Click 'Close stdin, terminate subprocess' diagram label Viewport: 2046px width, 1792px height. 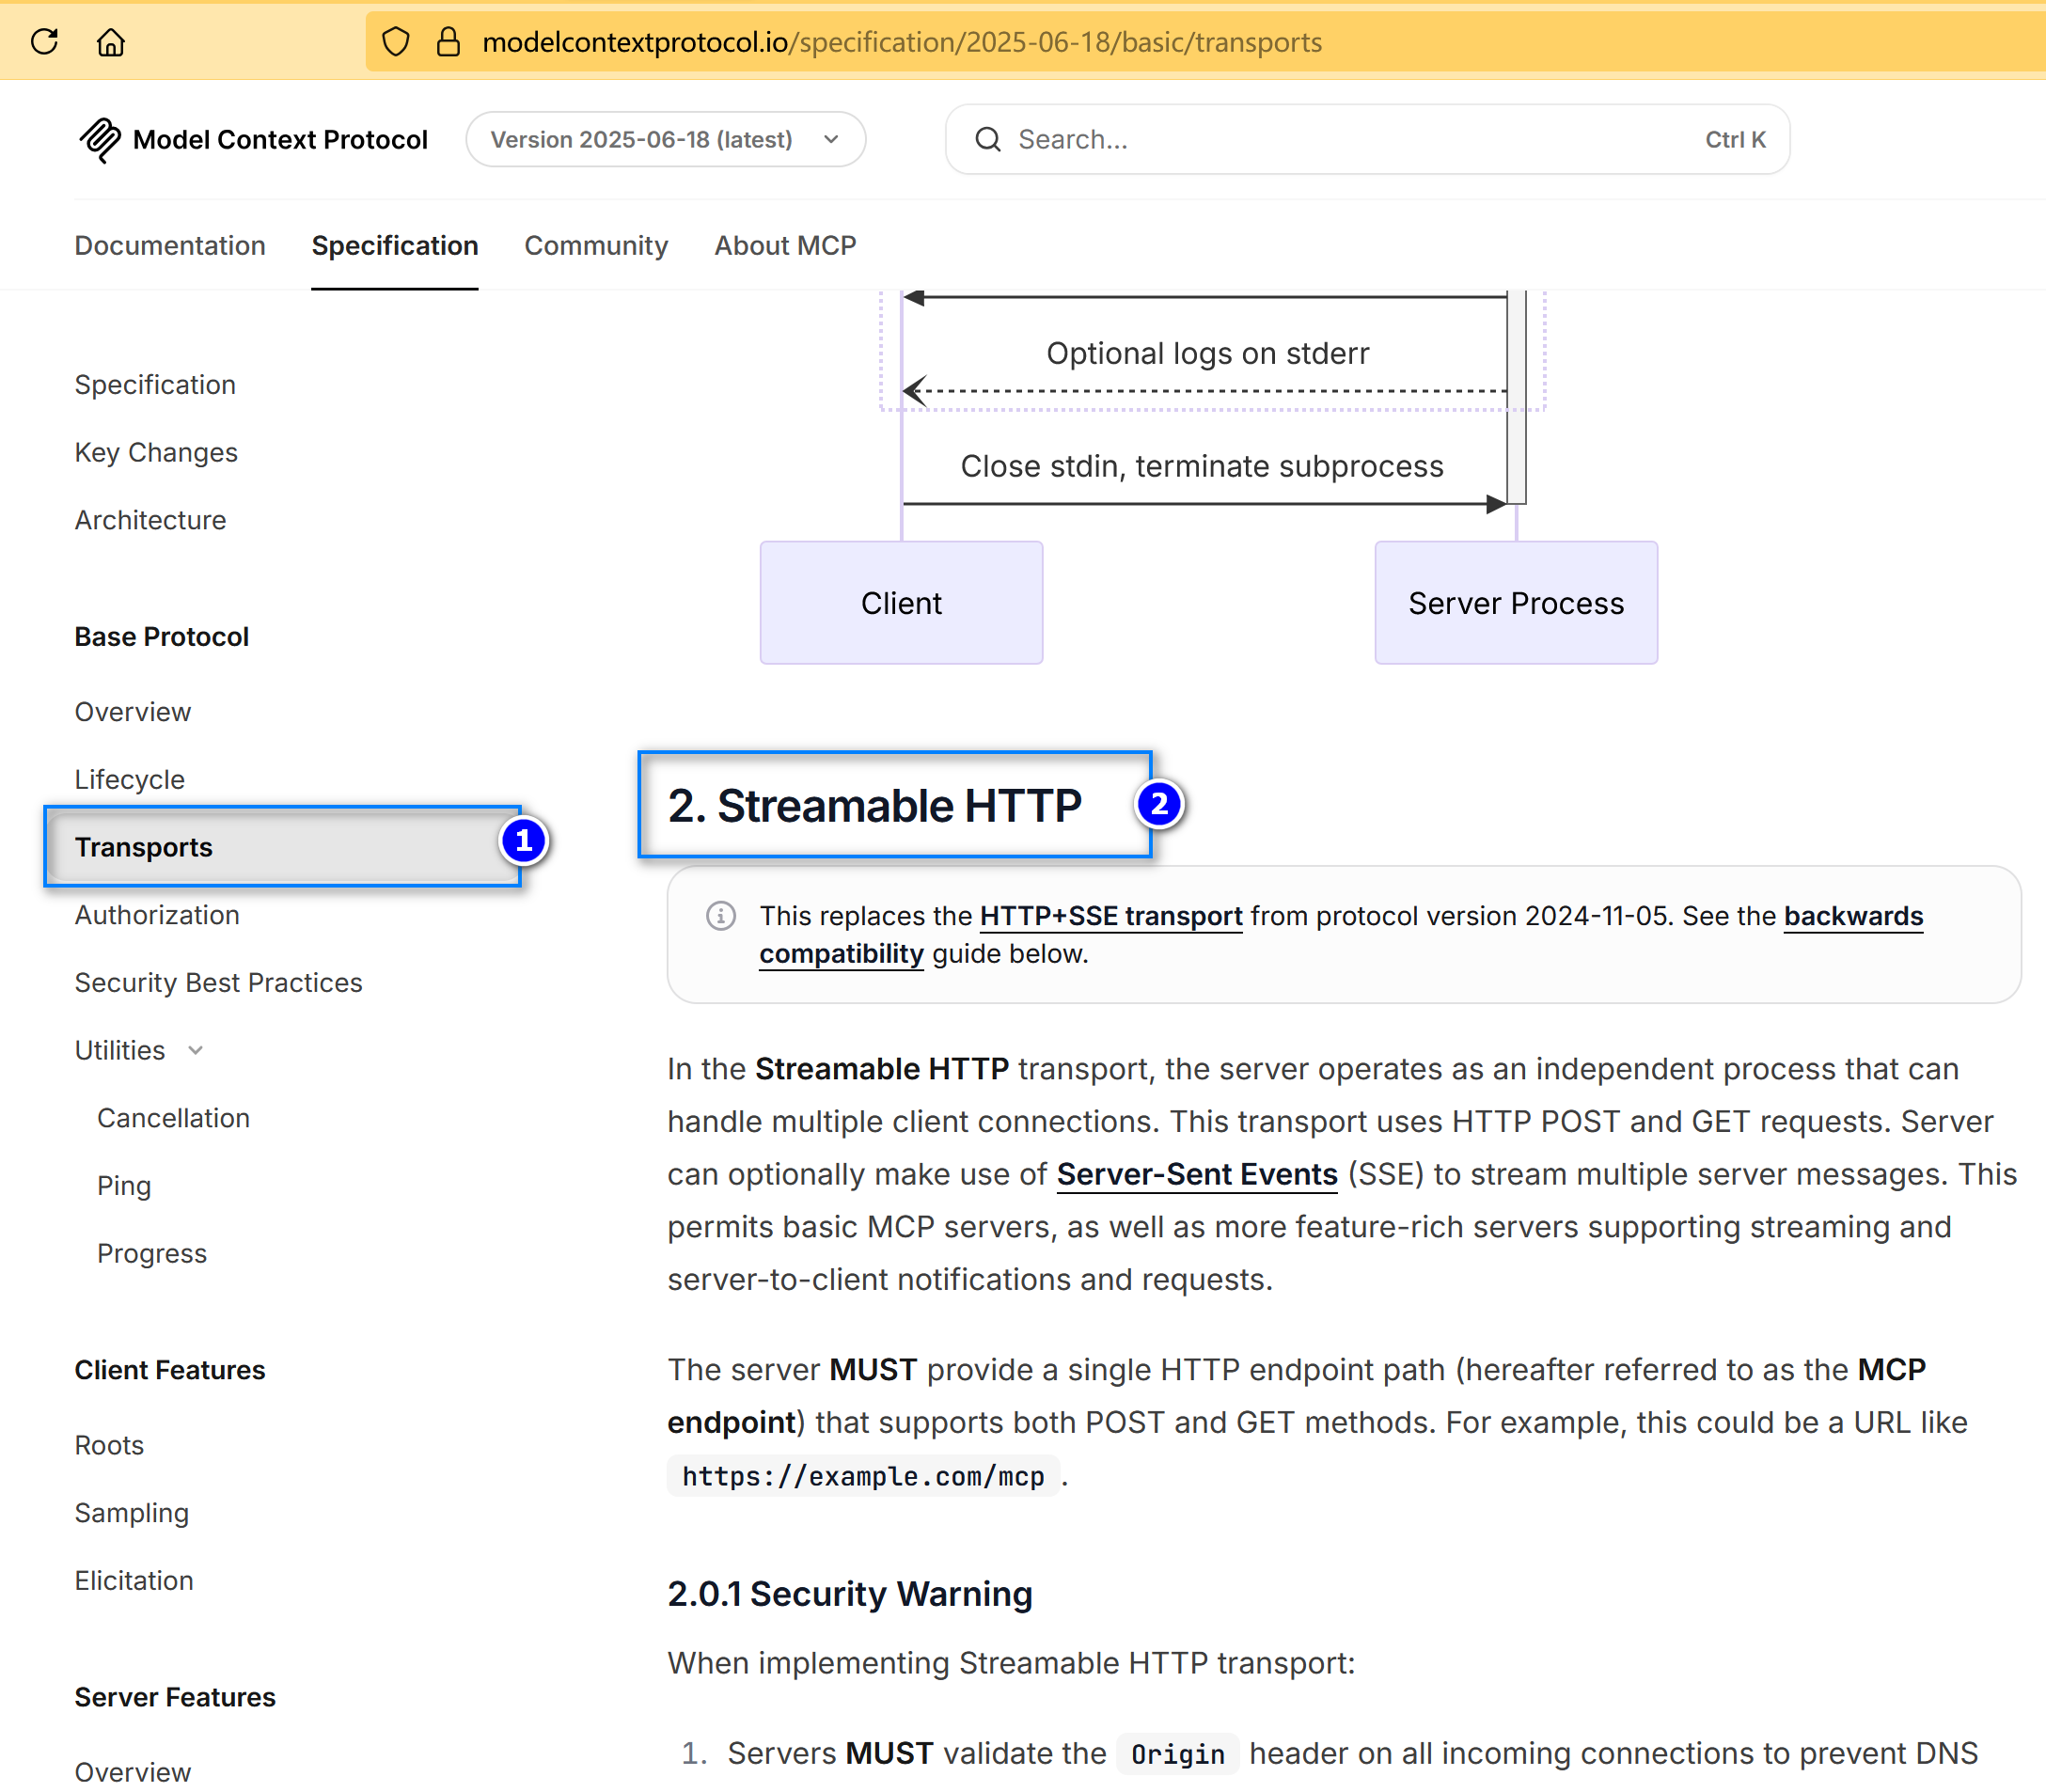pyautogui.click(x=1202, y=466)
